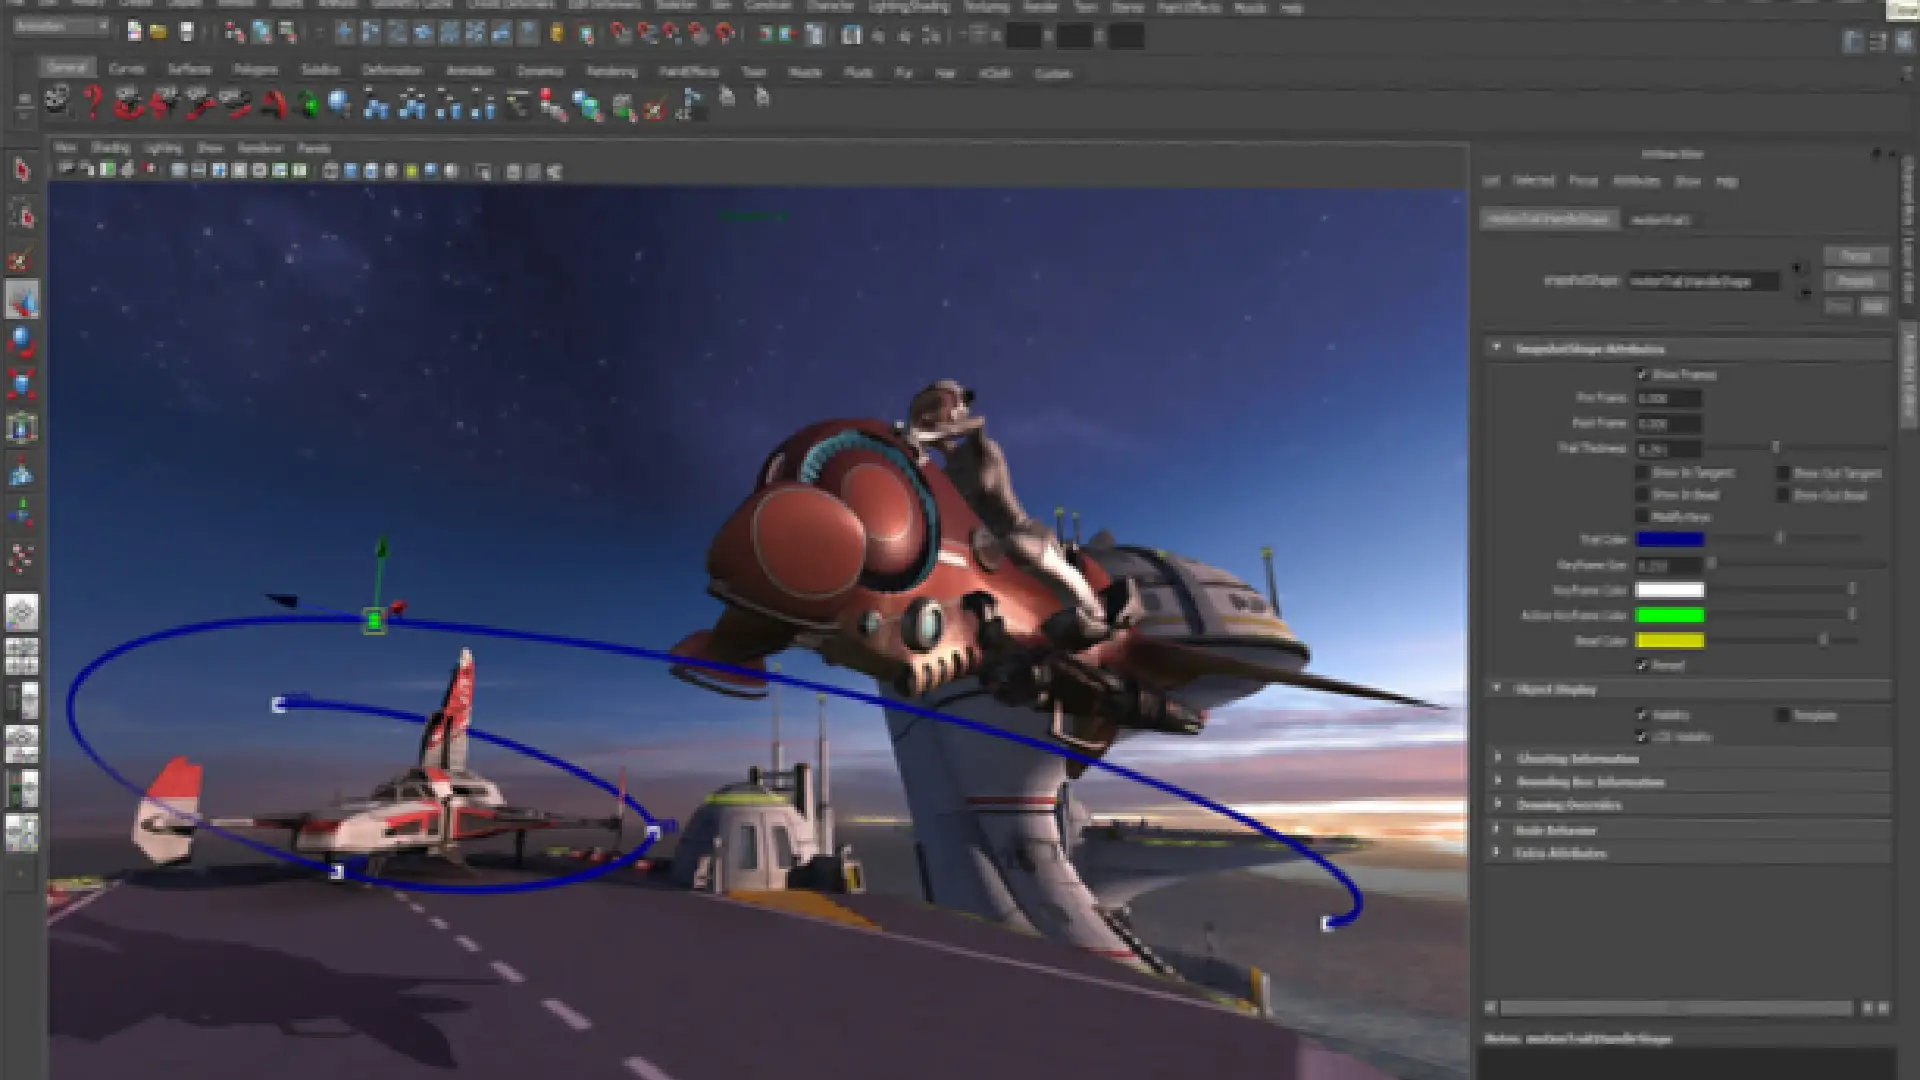Click the red question mark shelf icon

tap(92, 101)
